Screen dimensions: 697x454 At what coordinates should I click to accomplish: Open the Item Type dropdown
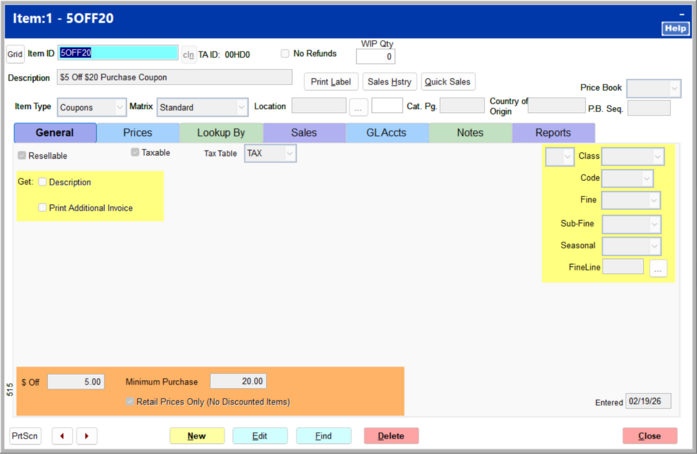coord(90,107)
